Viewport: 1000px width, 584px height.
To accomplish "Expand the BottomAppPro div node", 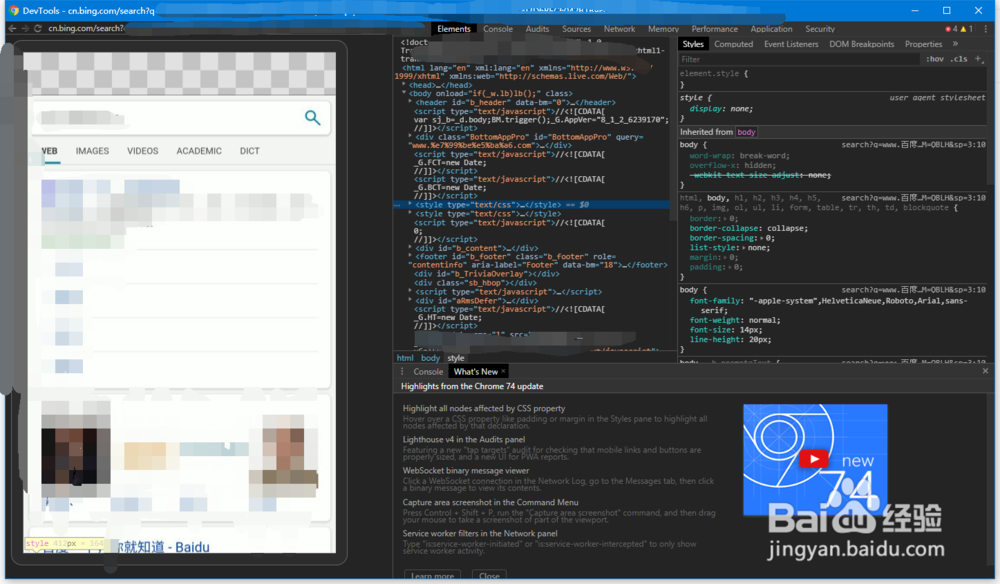I will (411, 136).
